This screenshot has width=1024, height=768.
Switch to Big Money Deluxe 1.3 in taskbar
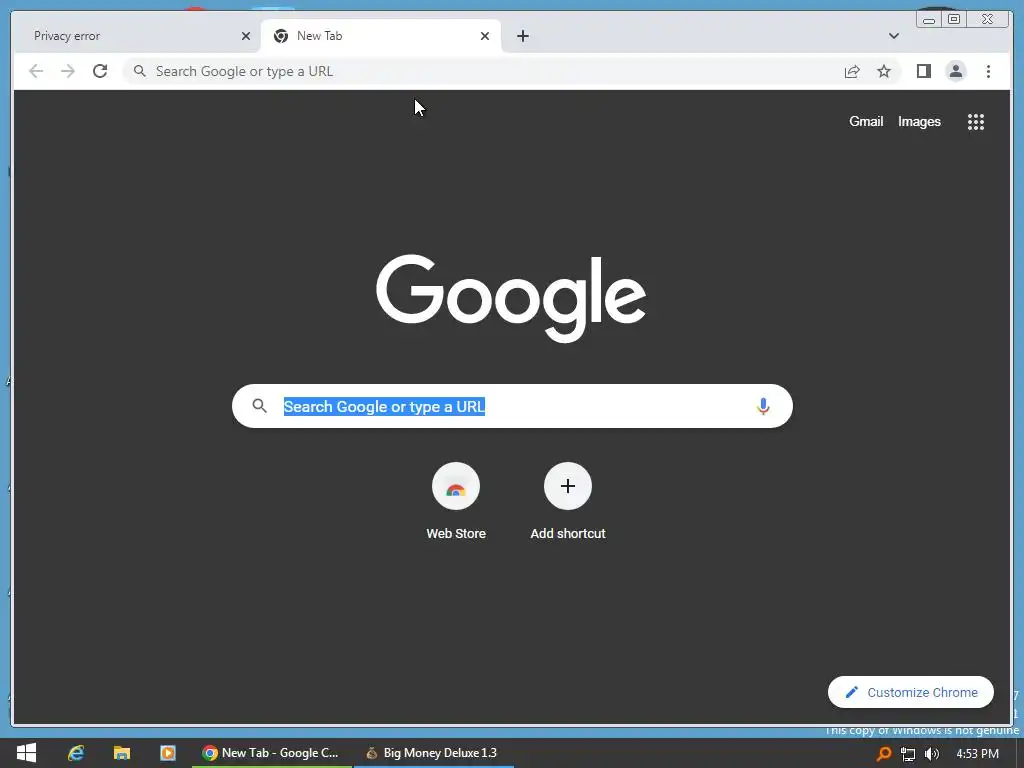[434, 753]
